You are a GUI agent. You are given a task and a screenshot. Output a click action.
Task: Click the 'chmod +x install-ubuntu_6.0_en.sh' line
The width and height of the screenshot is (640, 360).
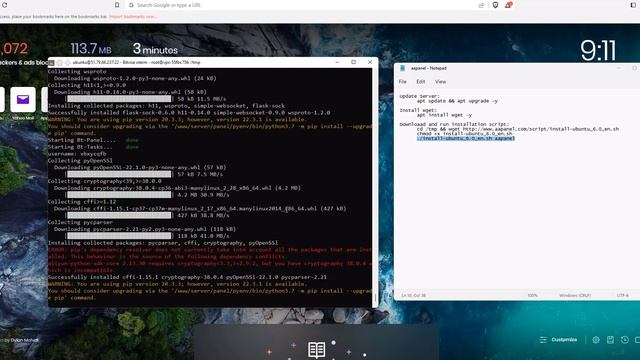(464, 133)
